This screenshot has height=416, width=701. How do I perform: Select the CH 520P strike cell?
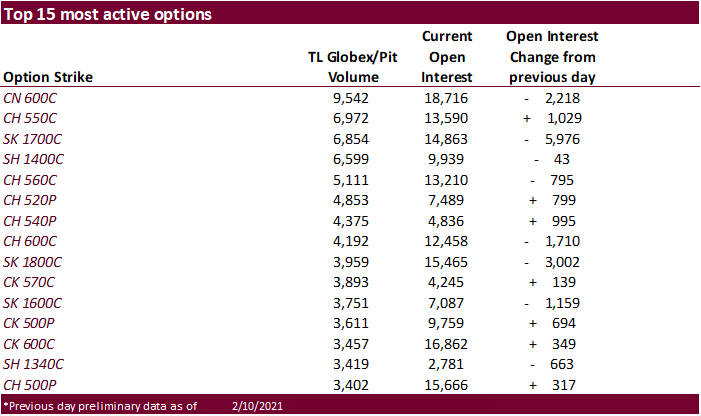click(x=31, y=199)
